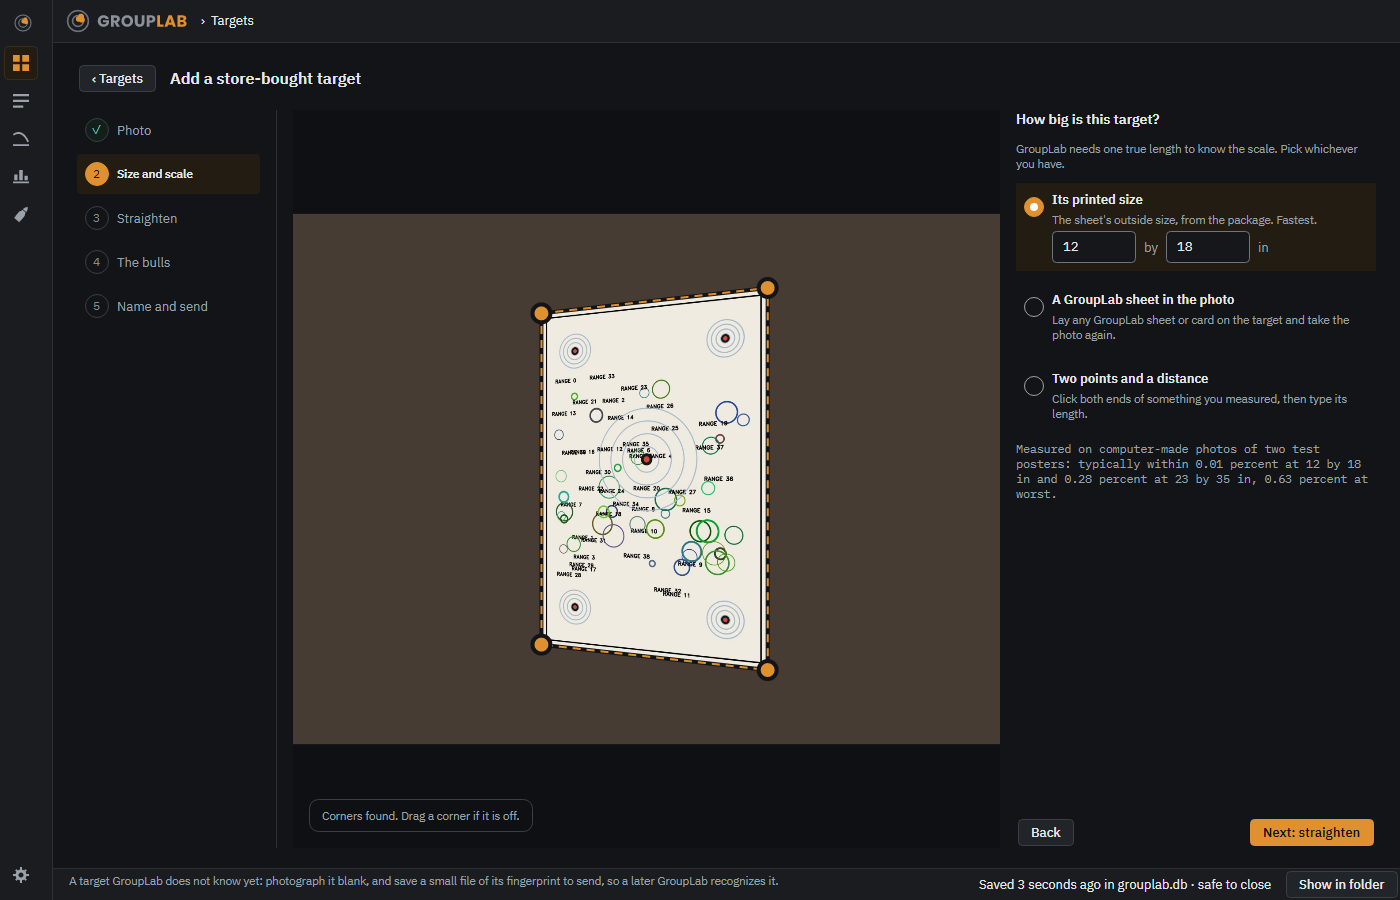
Task: Jump to 'The bulls' step
Action: pos(168,262)
